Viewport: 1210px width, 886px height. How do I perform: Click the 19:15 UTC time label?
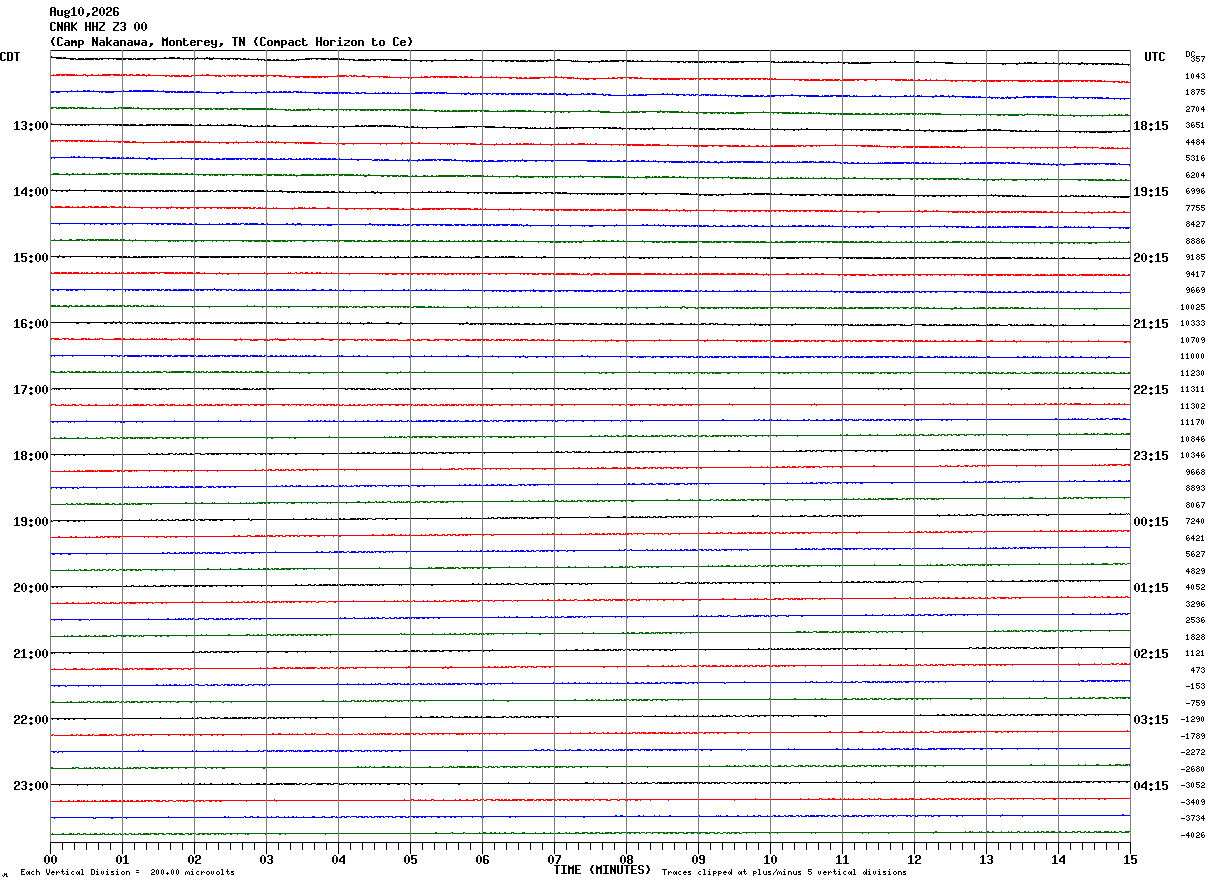[x=1151, y=192]
